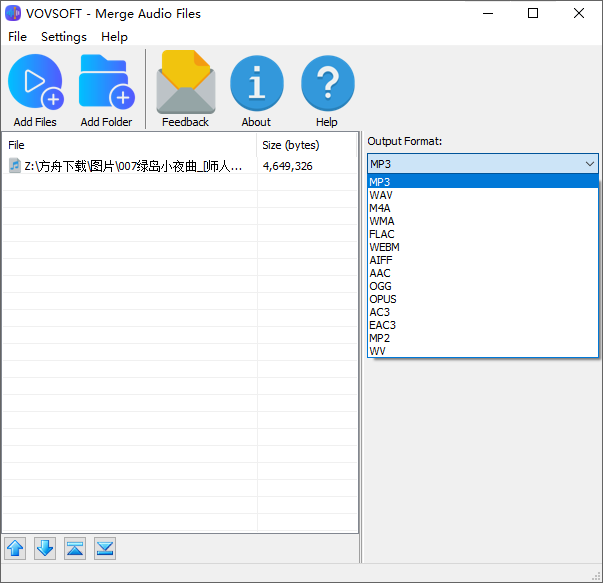Image resolution: width=603 pixels, height=583 pixels.
Task: Select FLAC output format
Action: tap(483, 234)
